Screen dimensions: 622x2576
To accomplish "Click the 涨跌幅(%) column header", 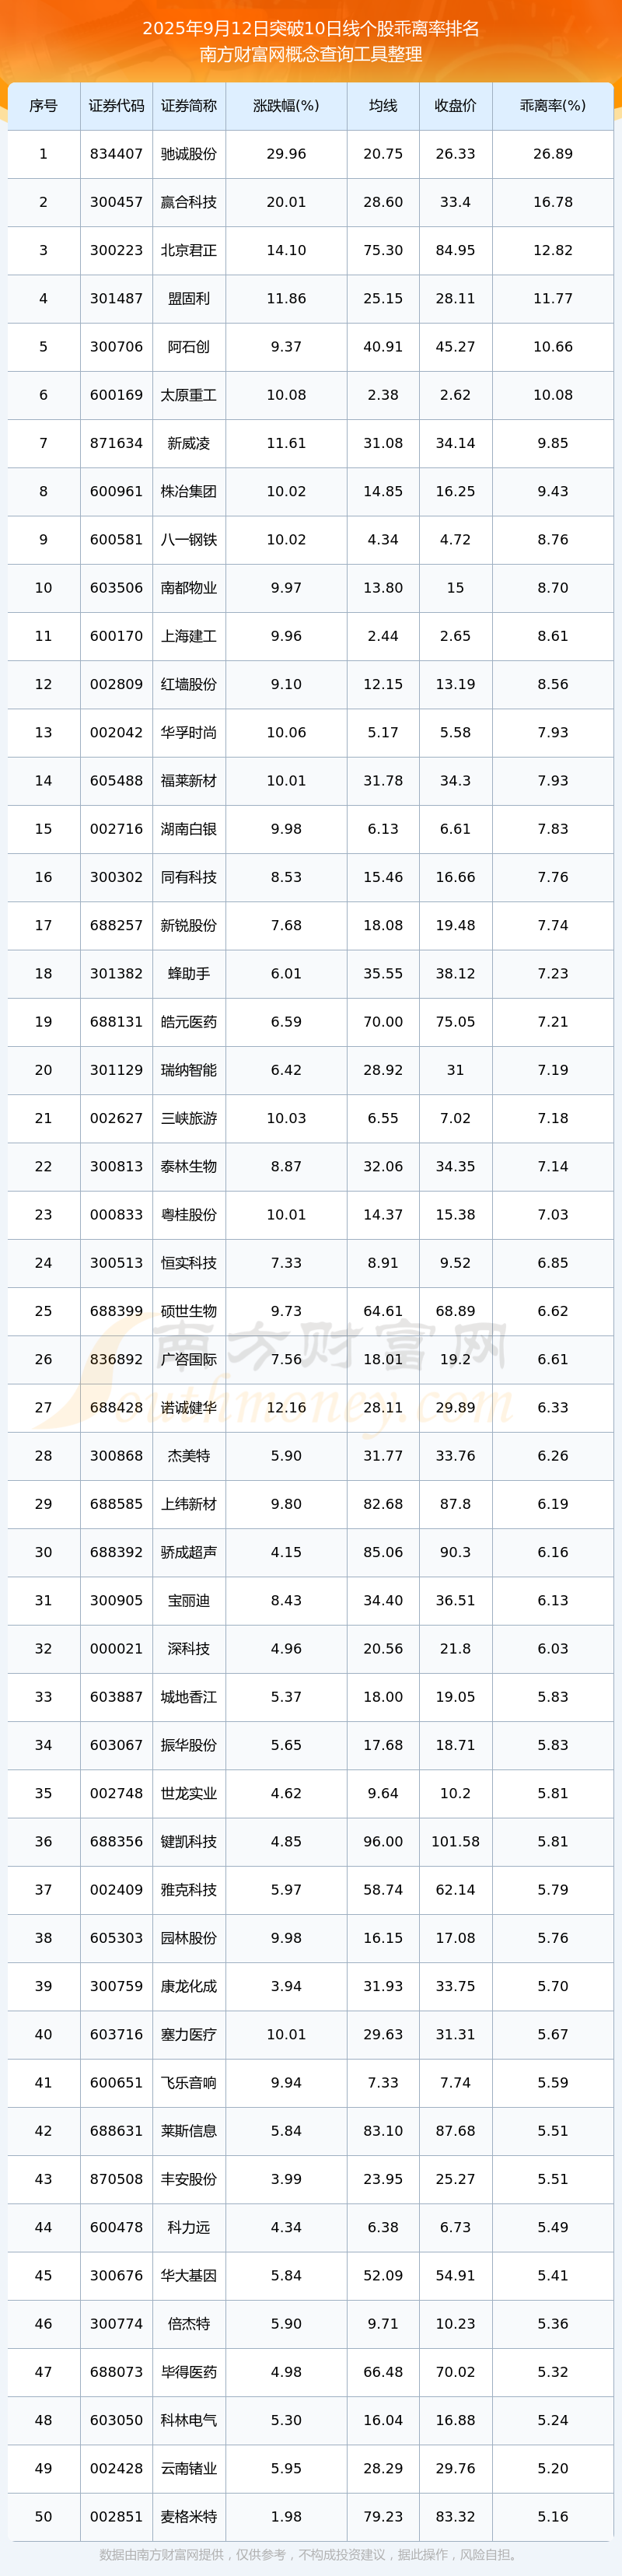I will pos(286,106).
